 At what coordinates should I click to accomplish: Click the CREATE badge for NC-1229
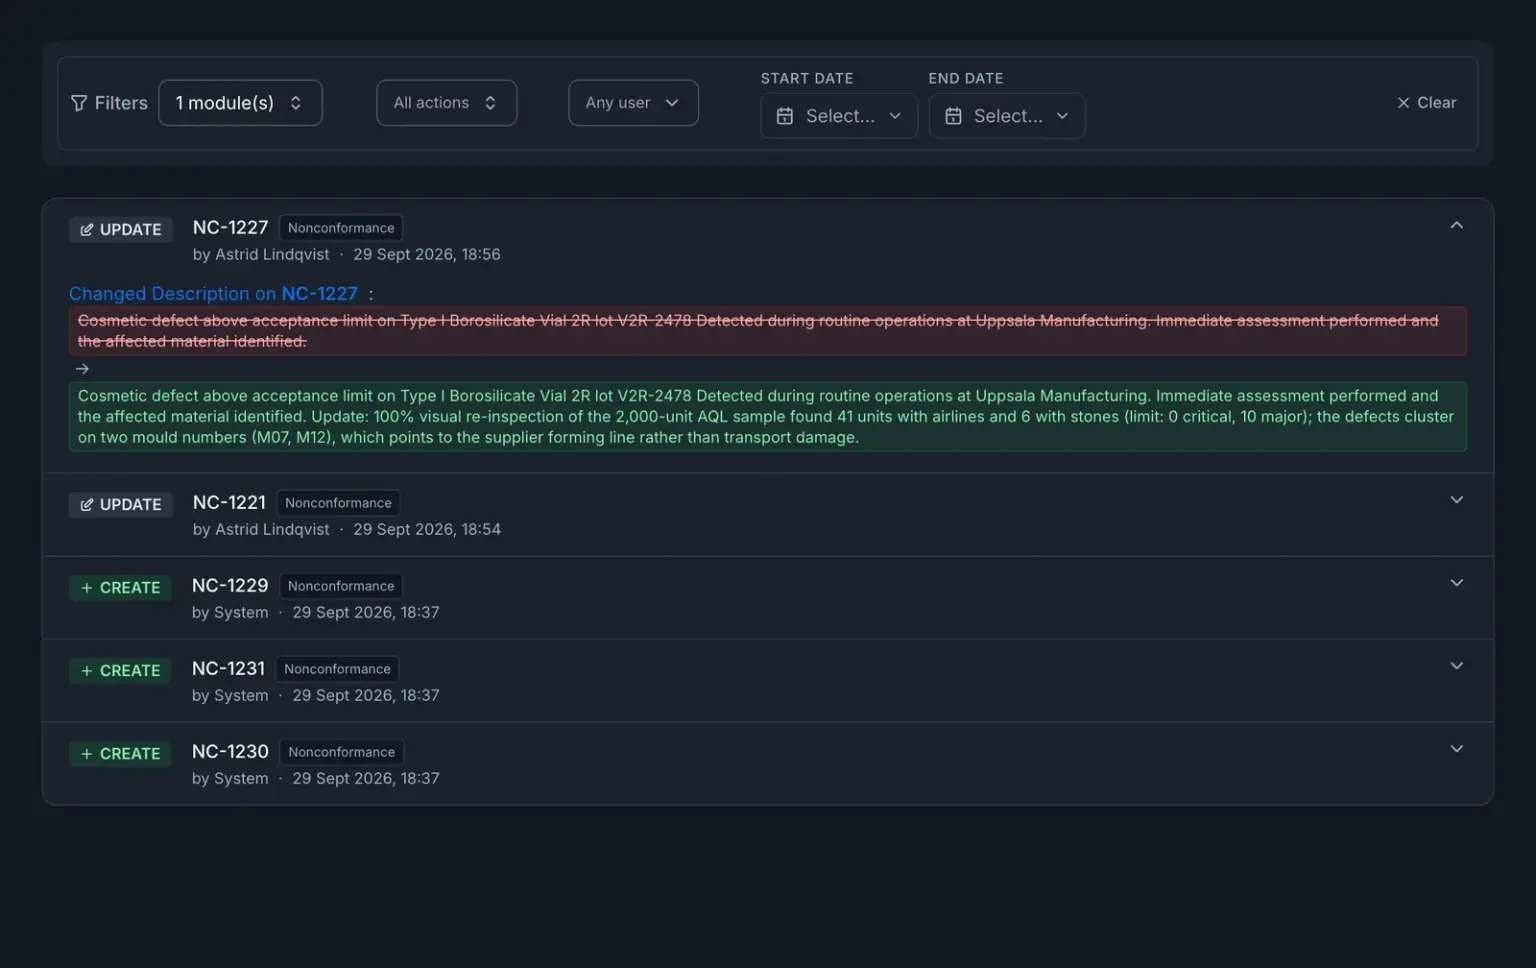click(x=121, y=588)
